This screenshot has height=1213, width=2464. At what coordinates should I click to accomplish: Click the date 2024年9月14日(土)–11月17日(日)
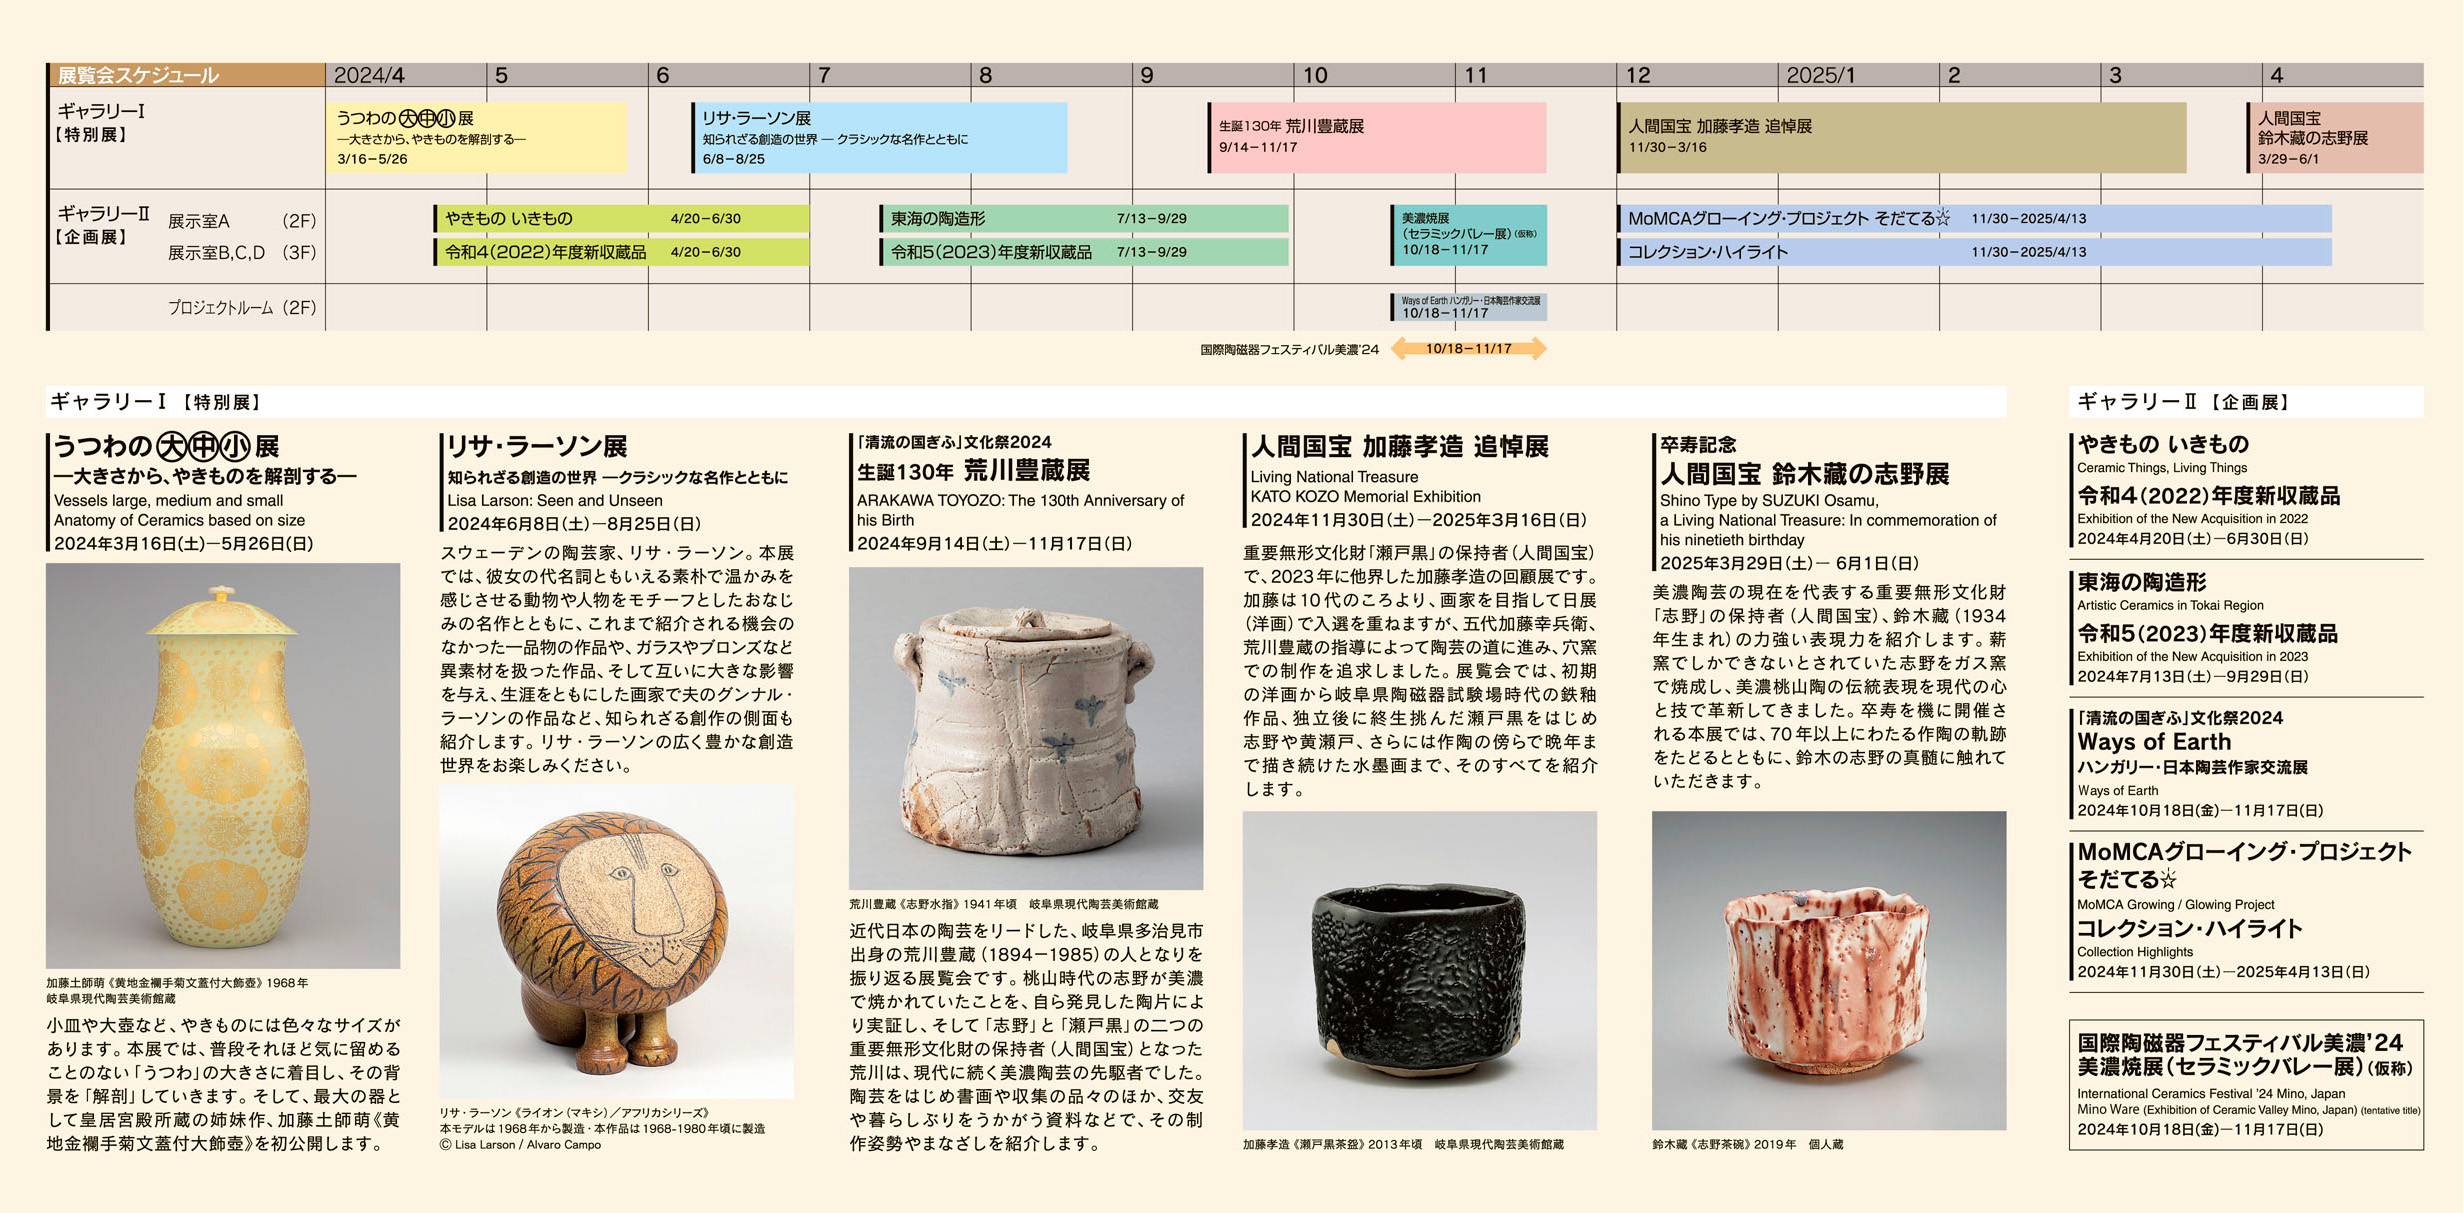coord(995,544)
